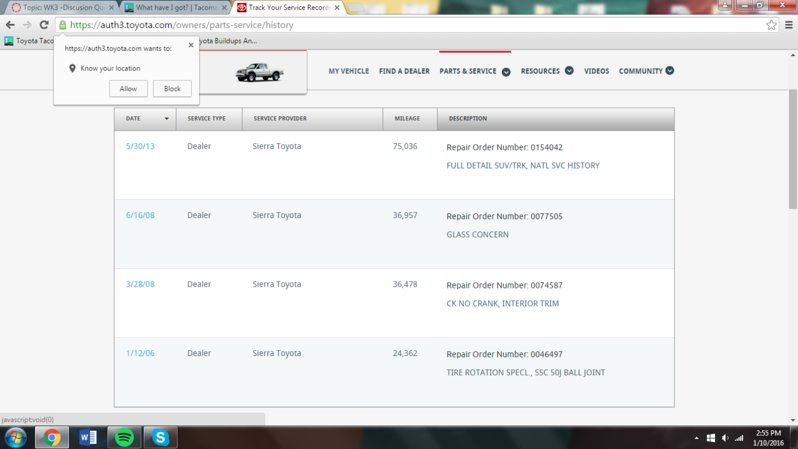This screenshot has width=798, height=449.
Task: Sort by the Date column arrow
Action: [x=166, y=119]
